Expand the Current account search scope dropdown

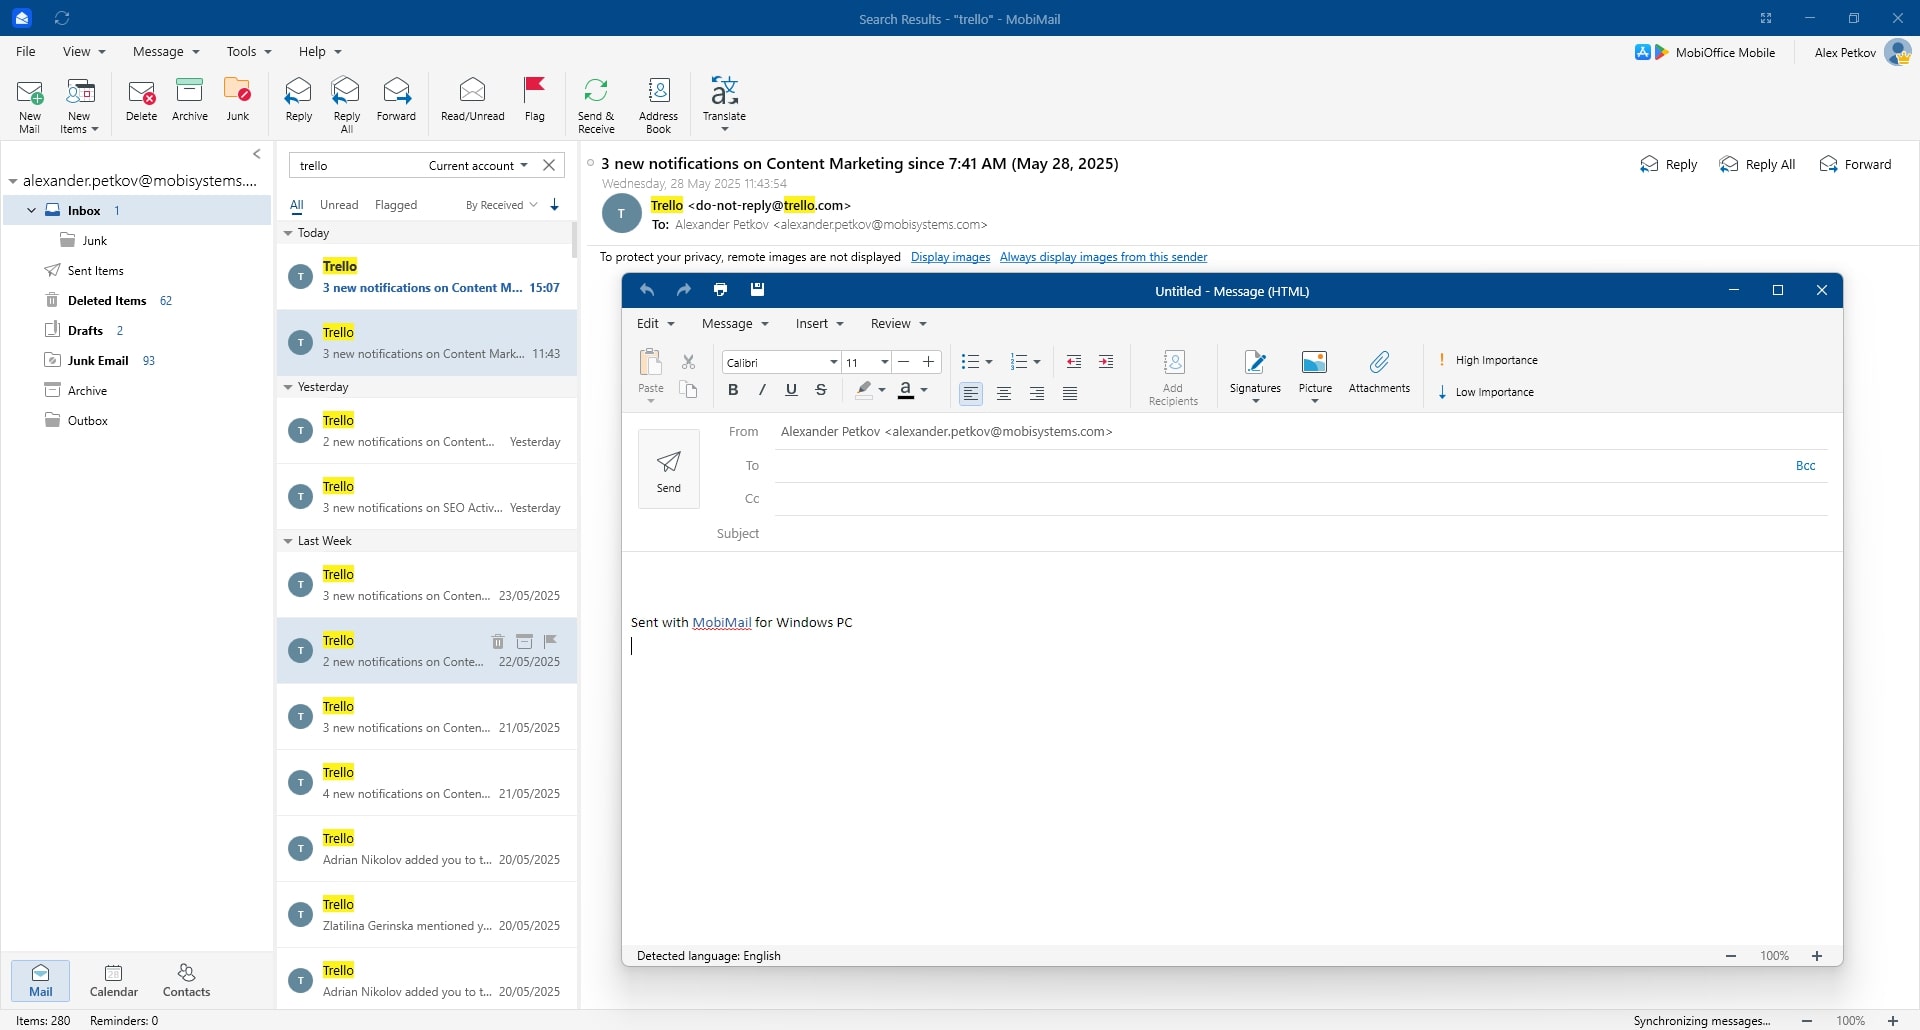pyautogui.click(x=479, y=166)
